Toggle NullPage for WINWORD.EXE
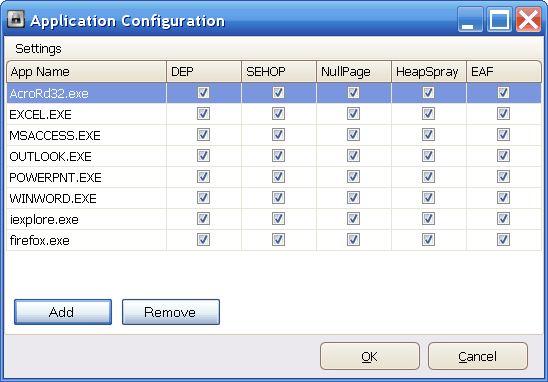This screenshot has width=548, height=382. click(x=353, y=197)
